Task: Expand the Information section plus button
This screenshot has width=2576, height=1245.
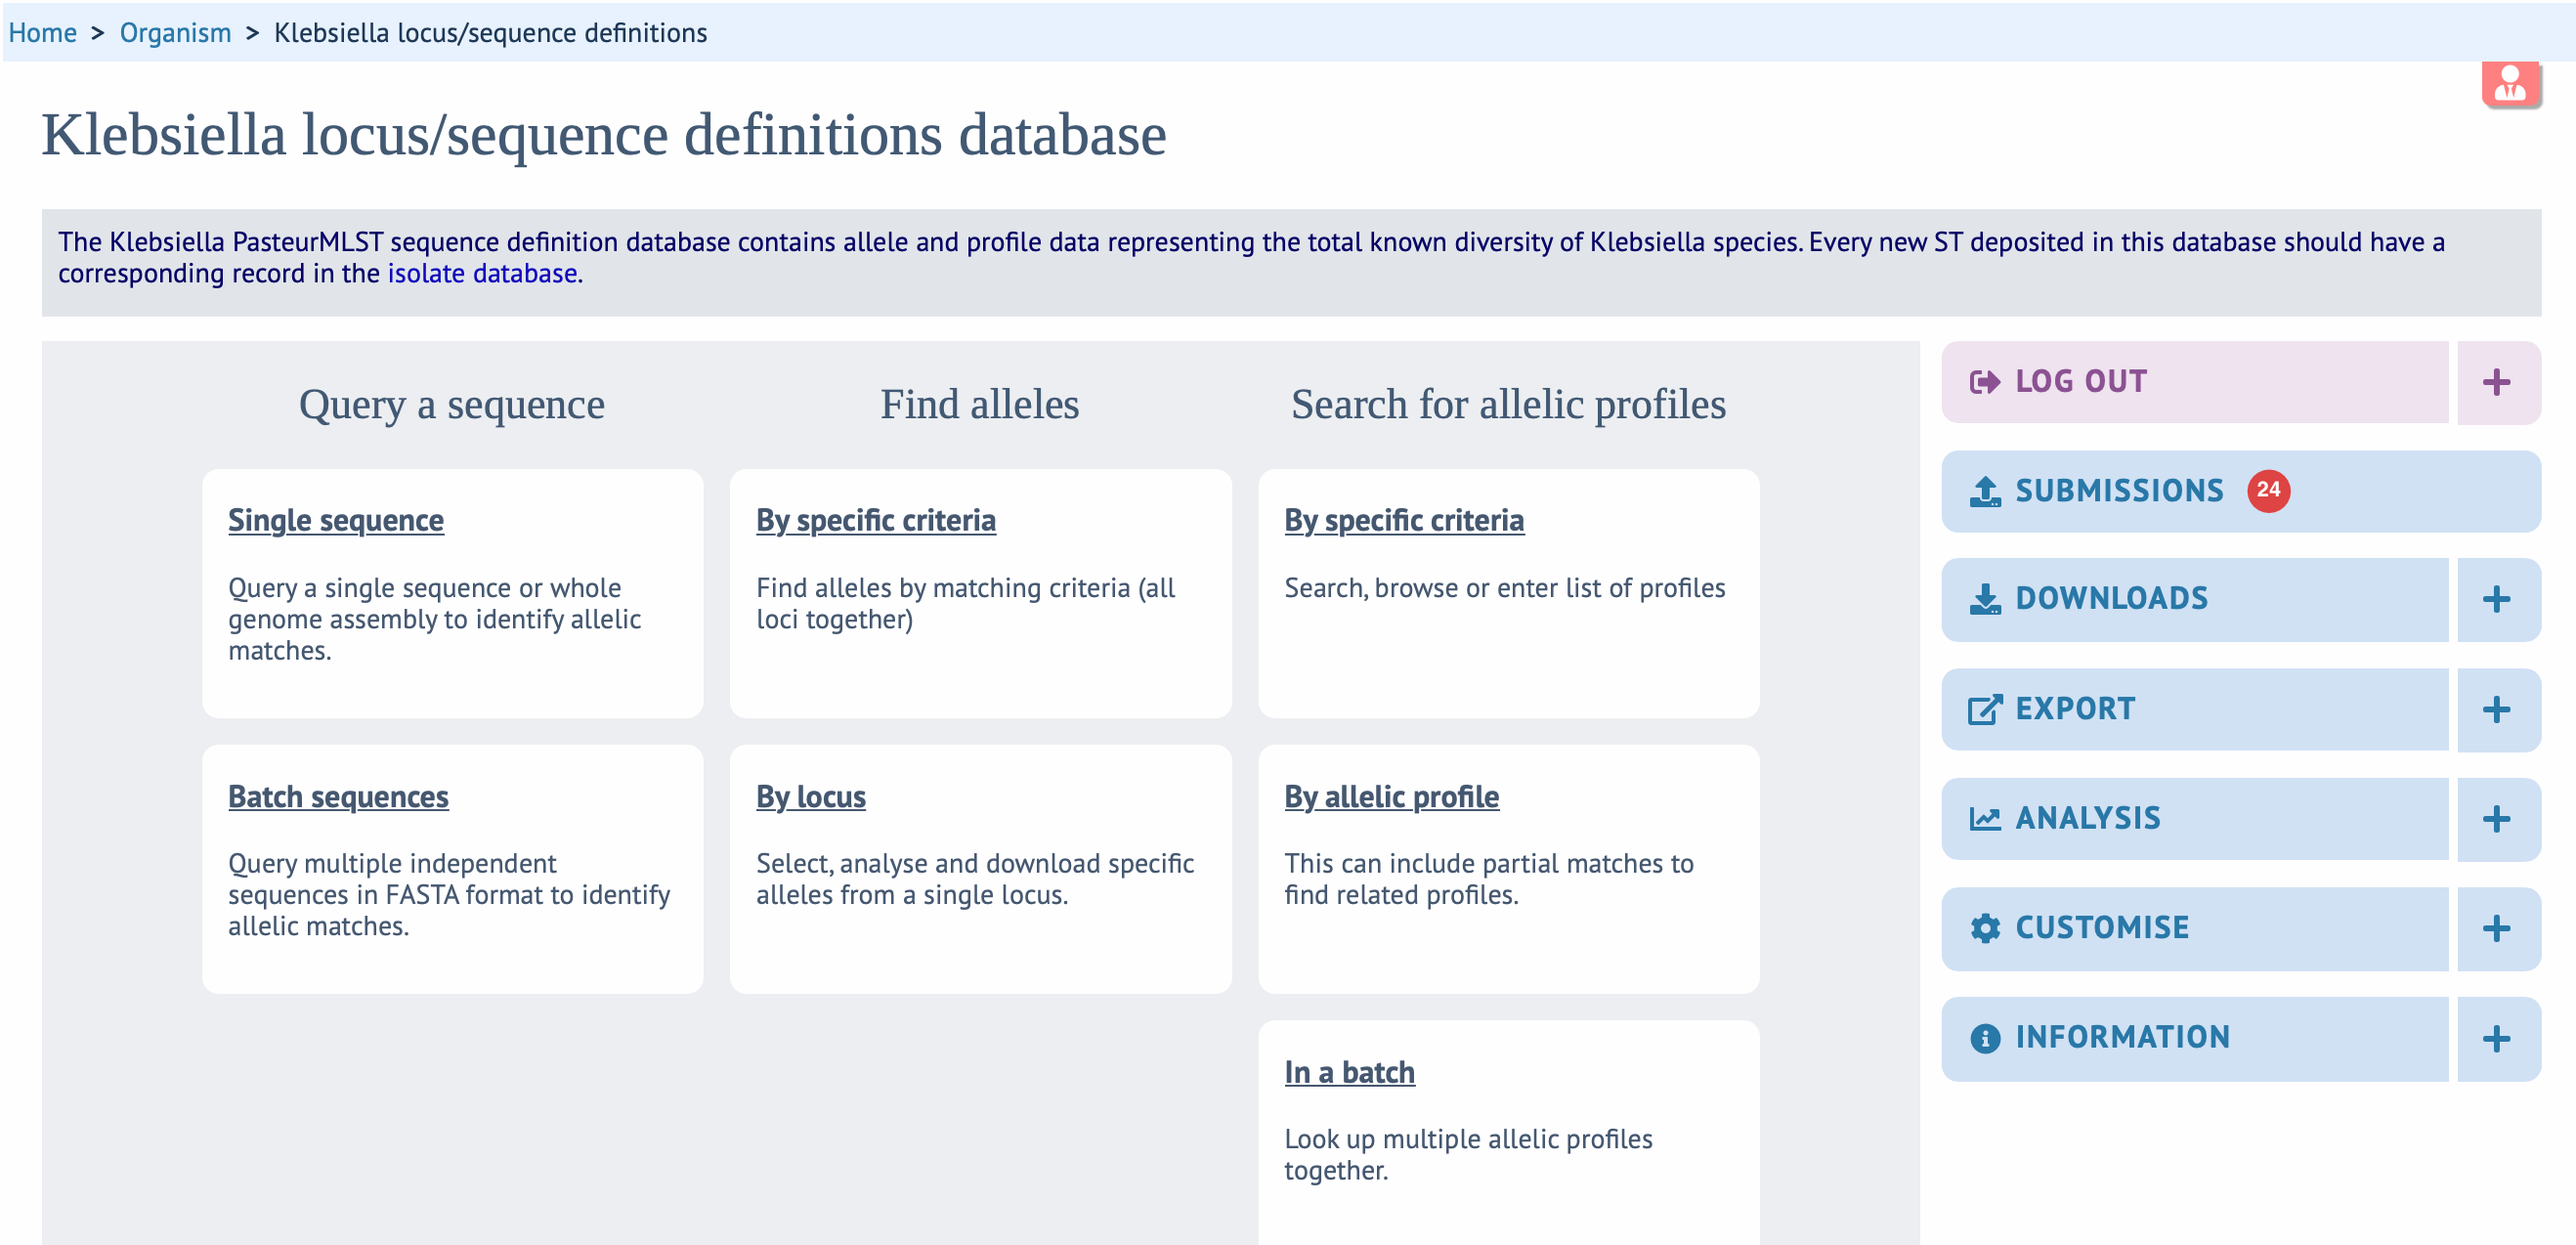Action: 2496,1038
